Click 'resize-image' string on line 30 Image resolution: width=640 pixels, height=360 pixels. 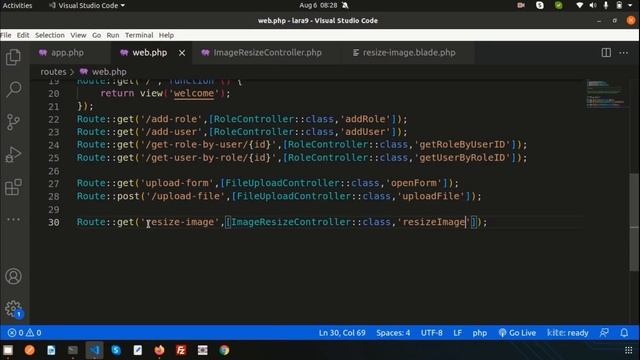pyautogui.click(x=180, y=222)
